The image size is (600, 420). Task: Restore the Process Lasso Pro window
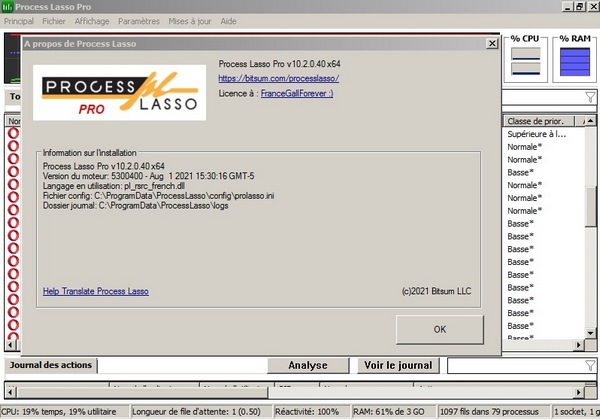click(580, 7)
